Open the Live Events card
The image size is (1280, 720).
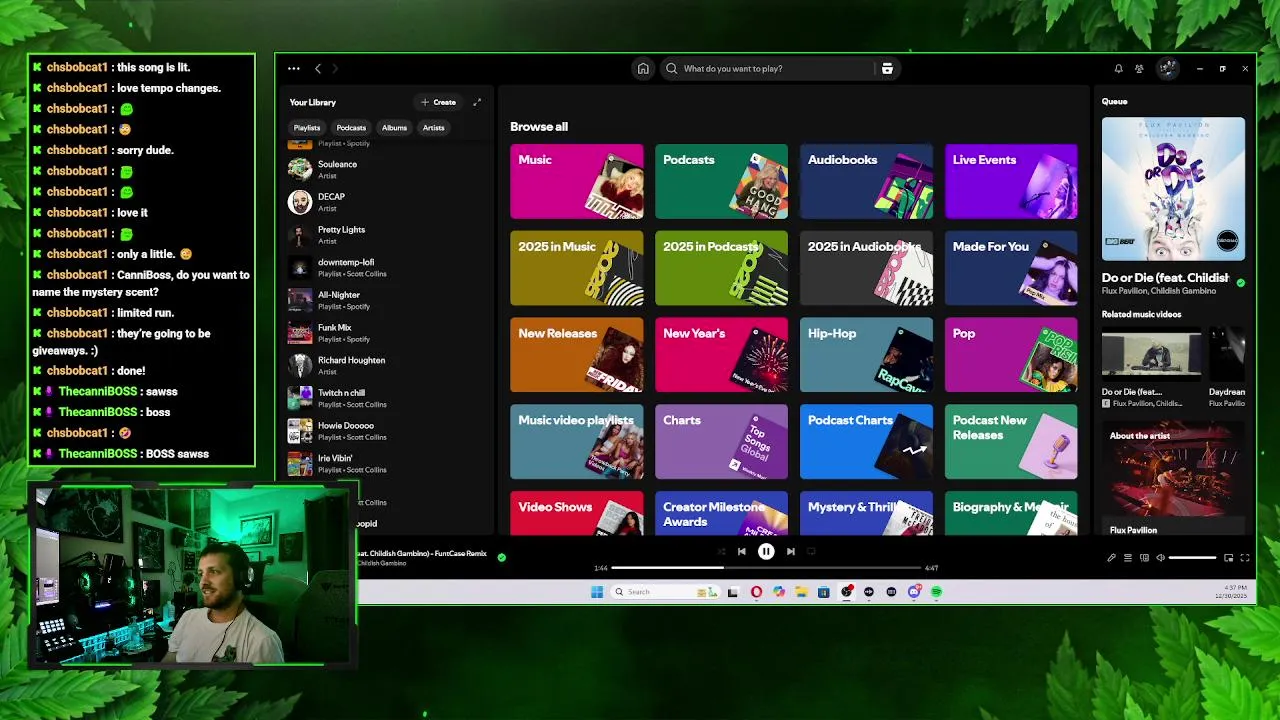(x=1011, y=182)
